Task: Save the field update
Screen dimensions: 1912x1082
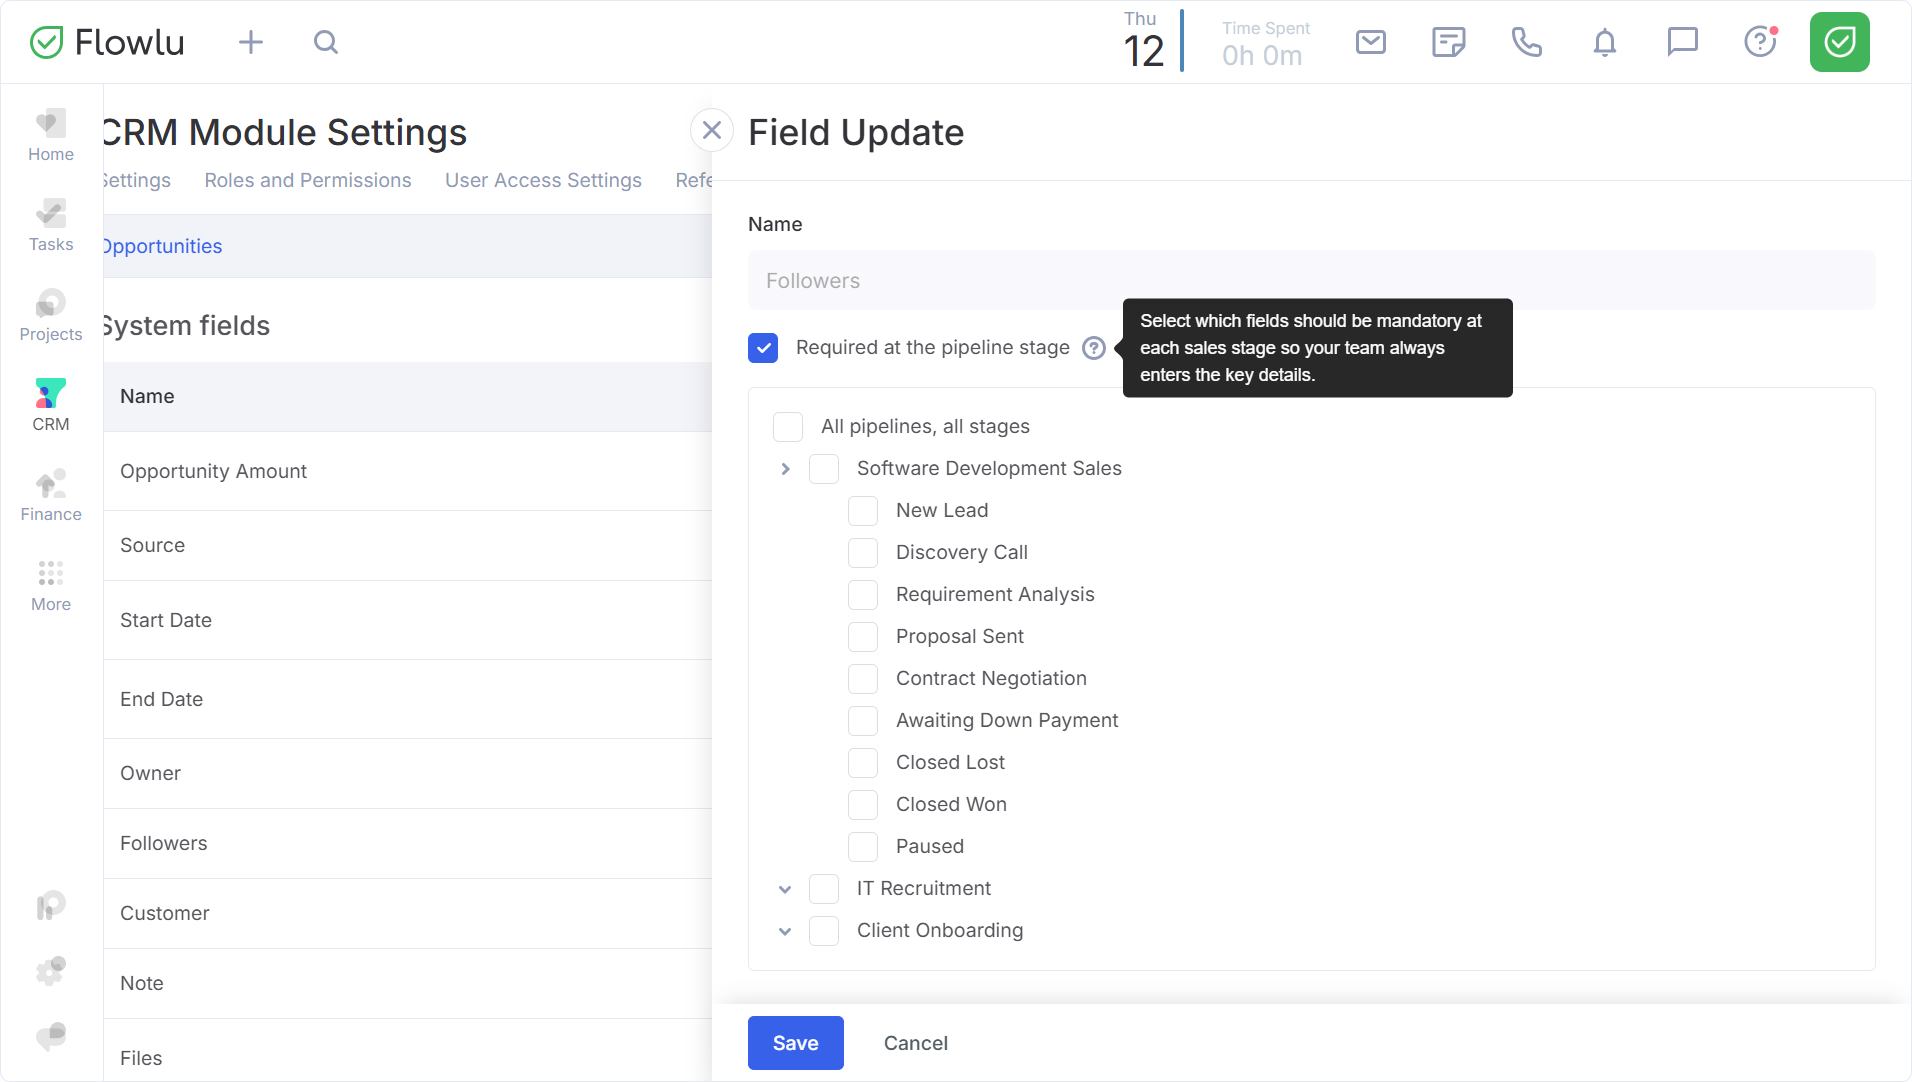Action: coord(795,1043)
